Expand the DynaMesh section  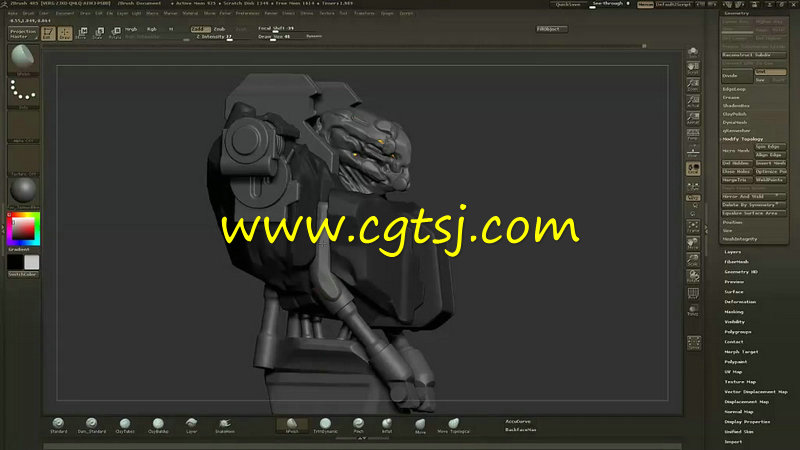[735, 122]
